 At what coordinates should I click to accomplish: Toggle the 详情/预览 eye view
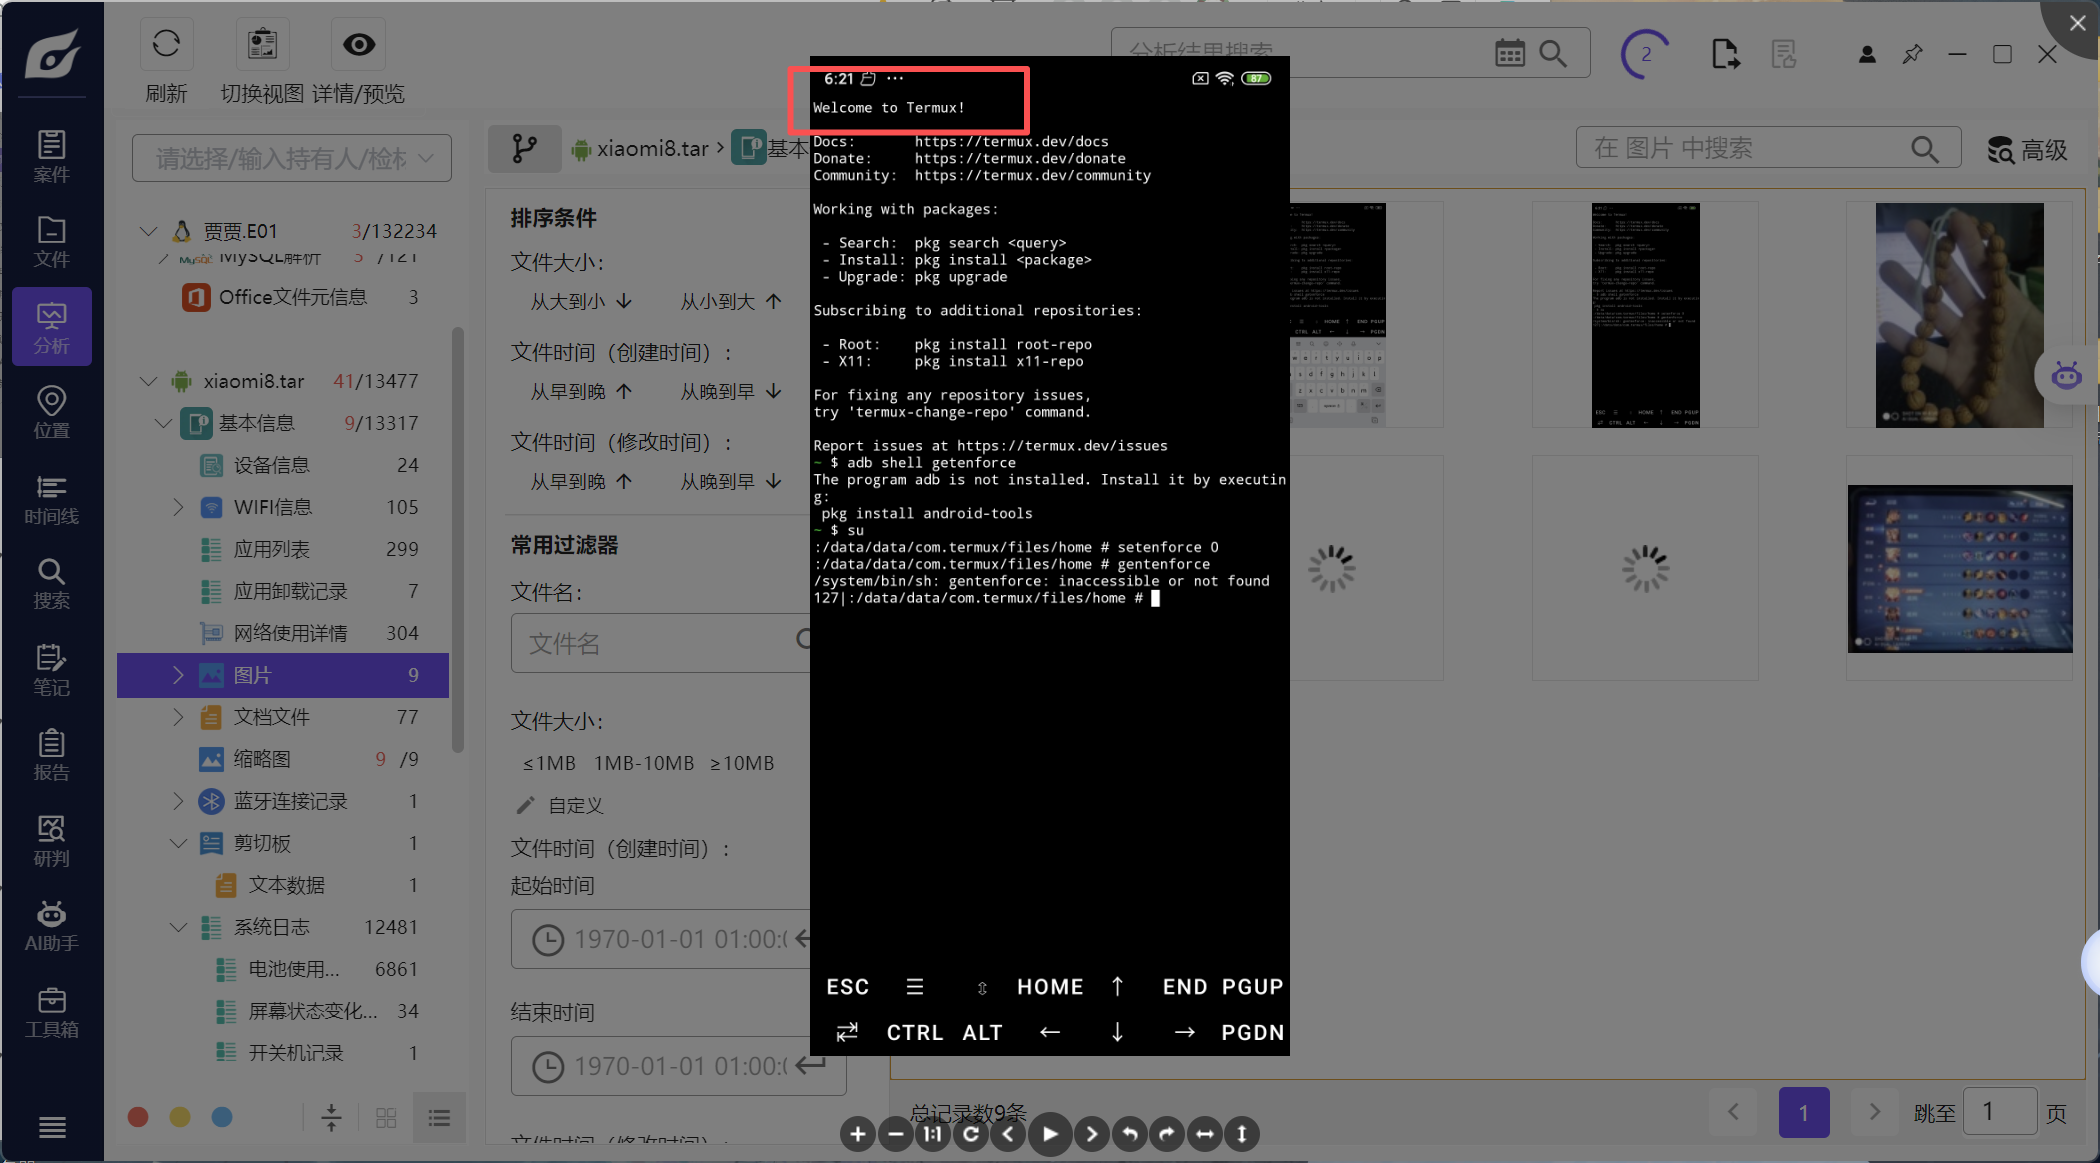pyautogui.click(x=358, y=62)
